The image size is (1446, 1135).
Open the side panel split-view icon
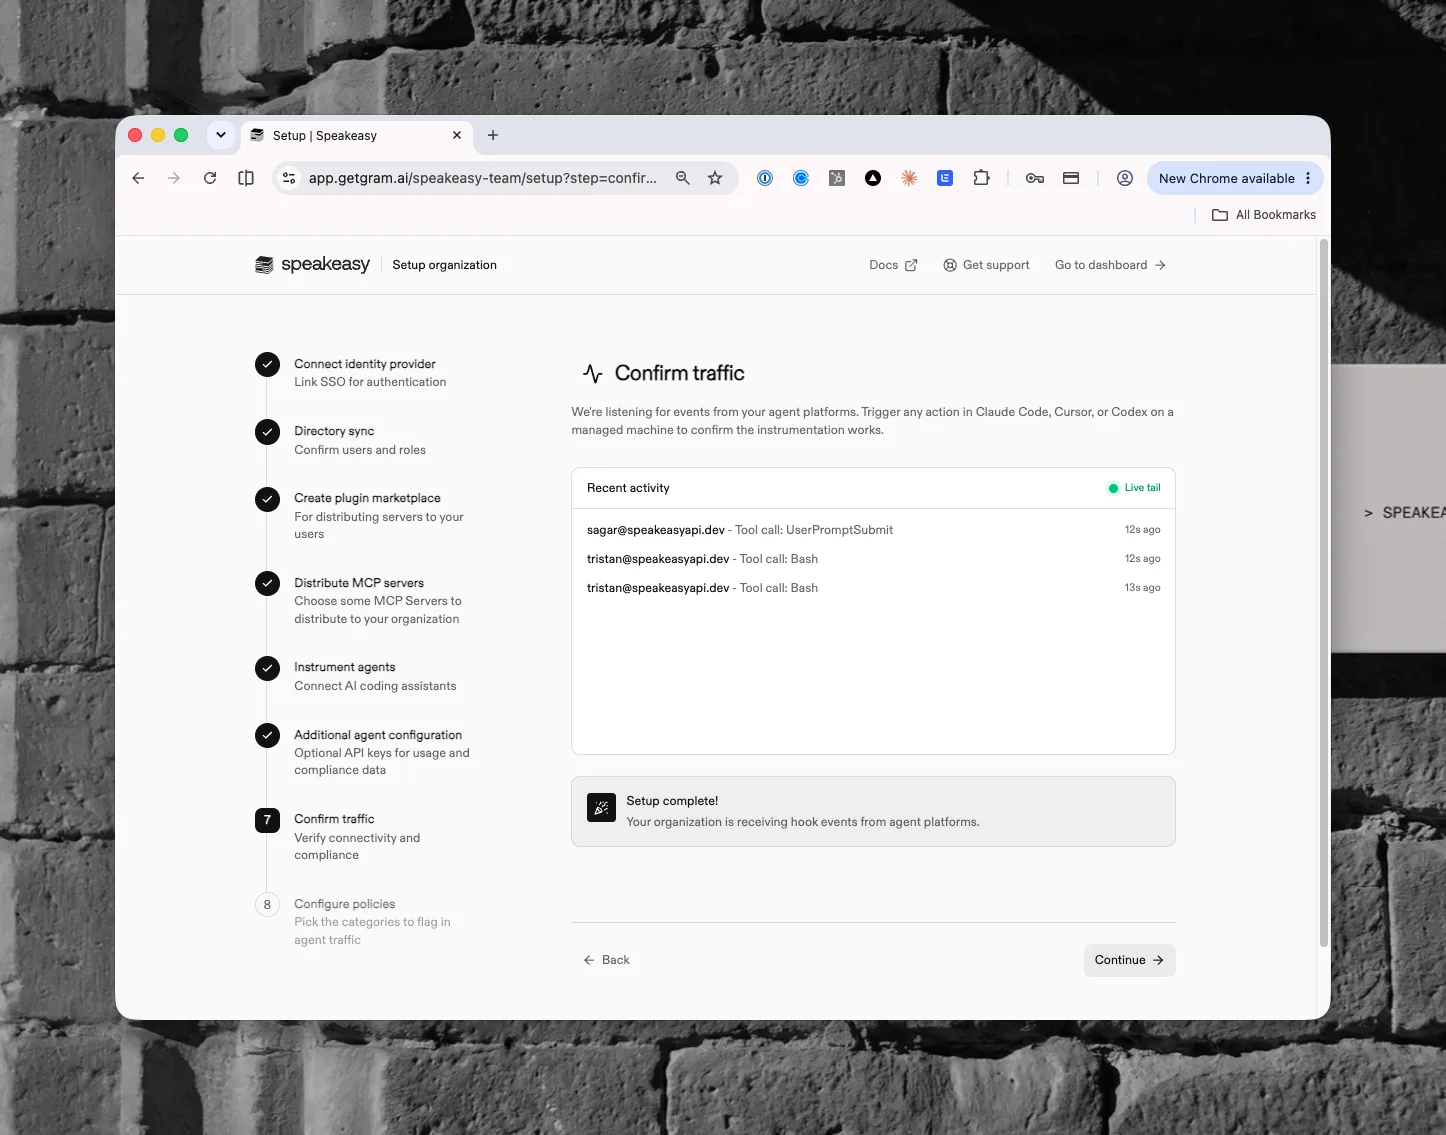coord(246,178)
